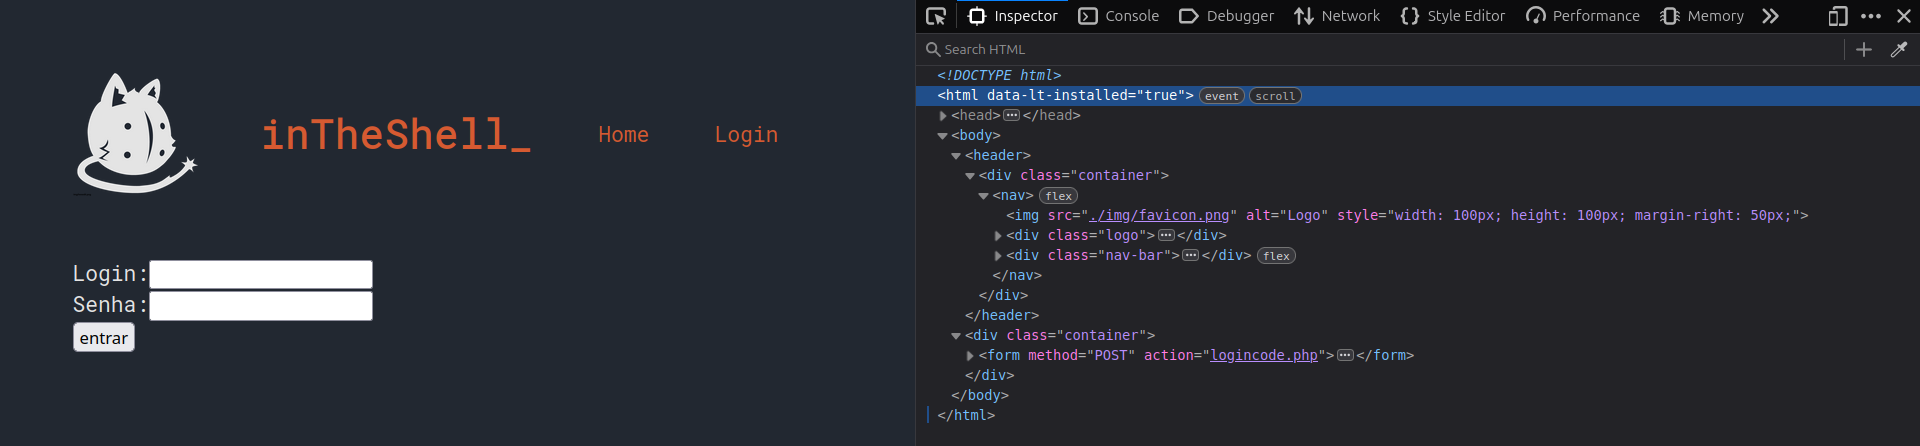Switch to the Console tab
The width and height of the screenshot is (1920, 446).
[x=1119, y=16]
